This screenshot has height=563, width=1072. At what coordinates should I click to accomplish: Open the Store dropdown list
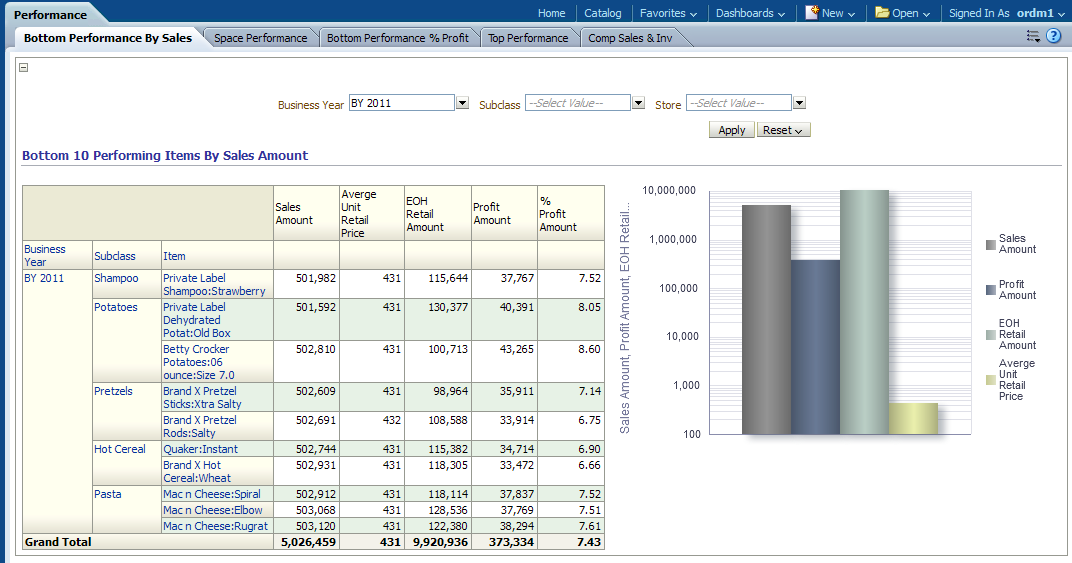click(x=799, y=103)
